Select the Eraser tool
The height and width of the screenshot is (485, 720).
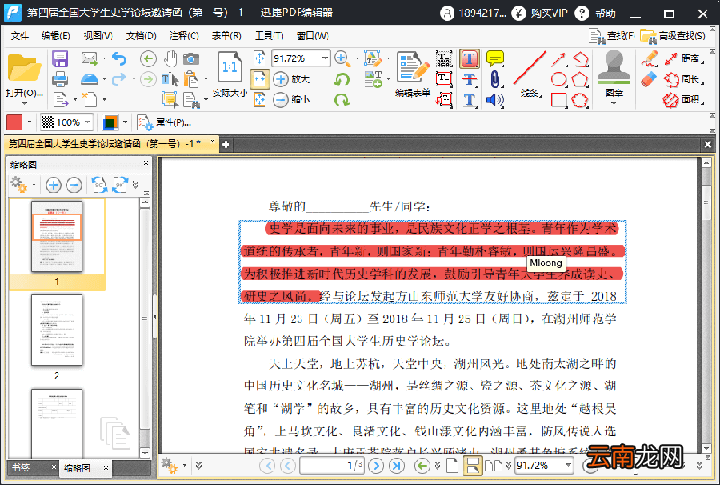pos(649,79)
